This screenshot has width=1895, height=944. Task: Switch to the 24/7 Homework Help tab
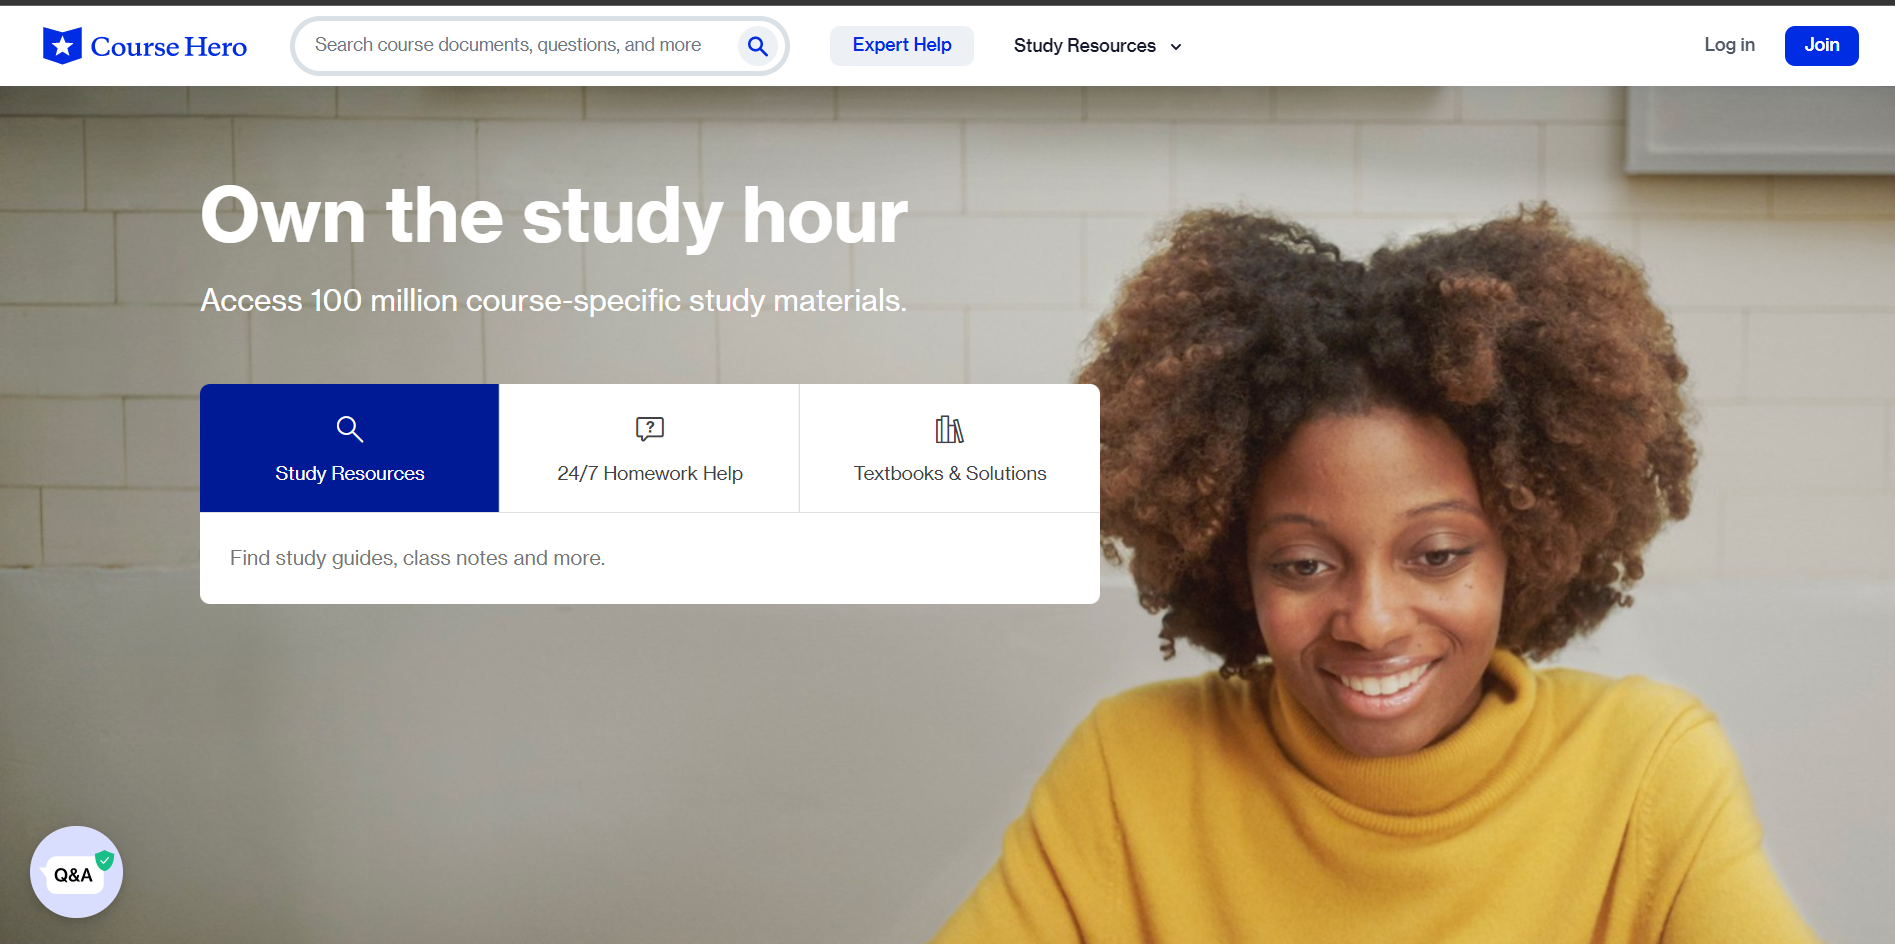(649, 473)
